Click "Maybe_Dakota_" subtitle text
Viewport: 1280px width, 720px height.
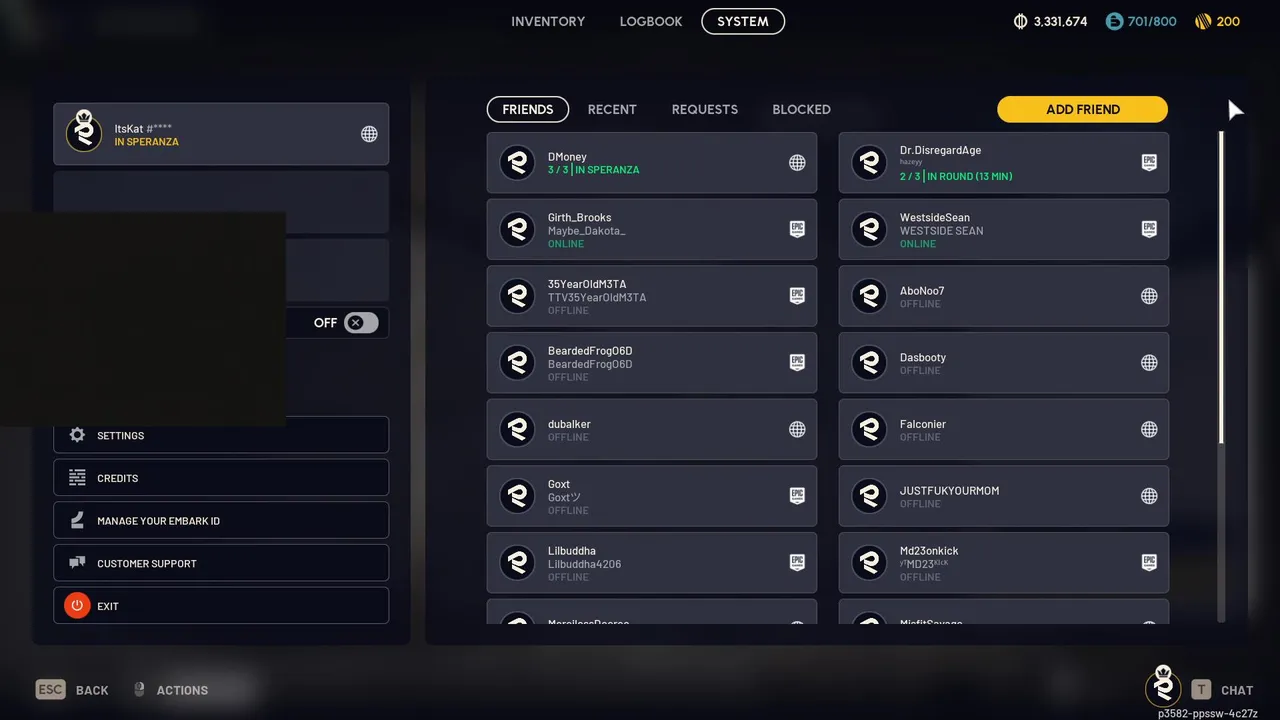click(587, 231)
